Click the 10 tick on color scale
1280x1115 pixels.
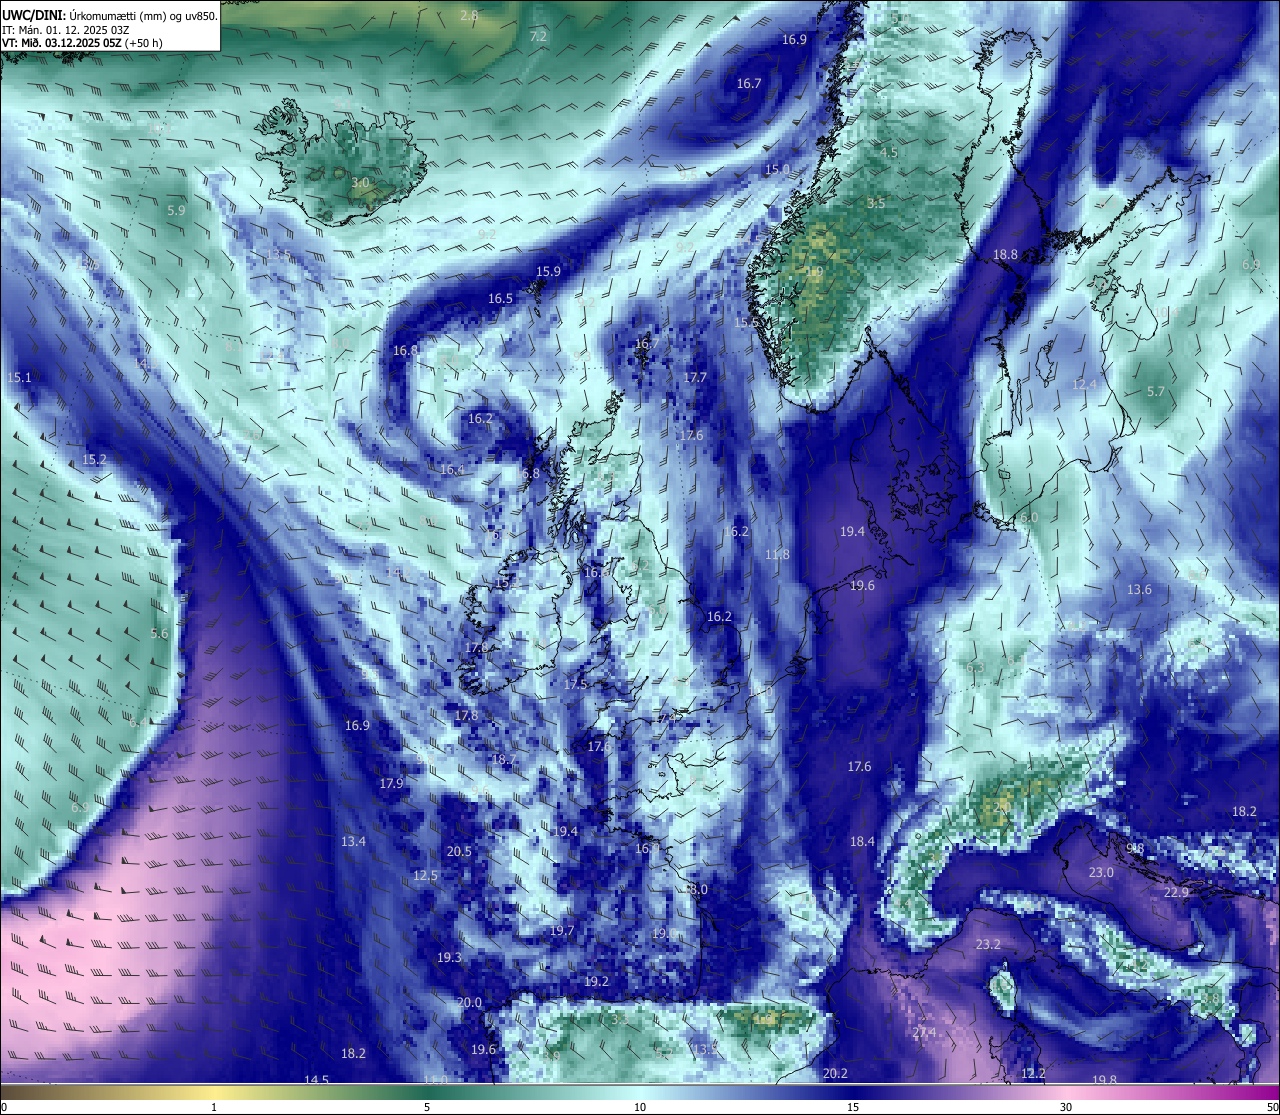(x=640, y=1107)
